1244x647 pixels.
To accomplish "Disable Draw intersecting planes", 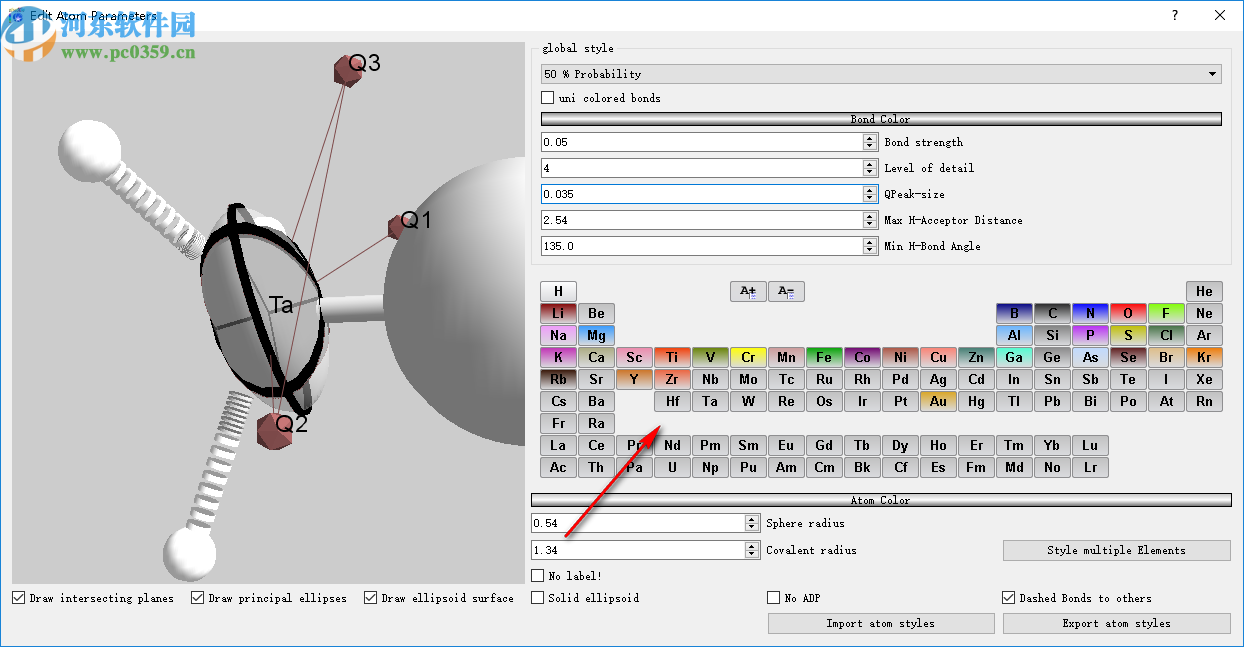I will pos(19,598).
